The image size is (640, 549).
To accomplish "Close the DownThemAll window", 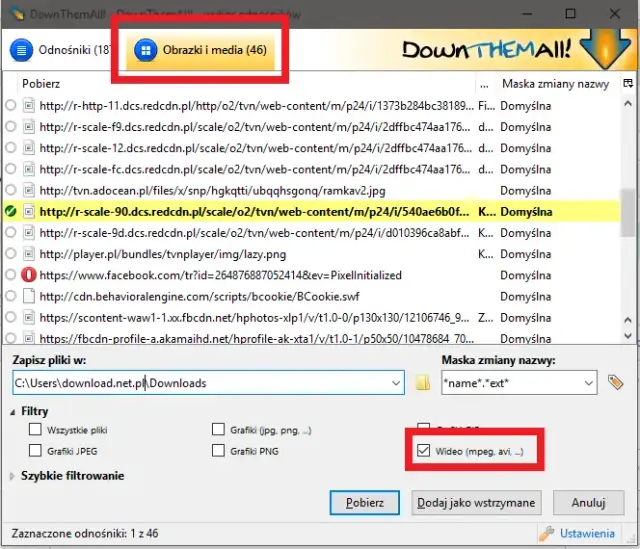I will point(615,13).
